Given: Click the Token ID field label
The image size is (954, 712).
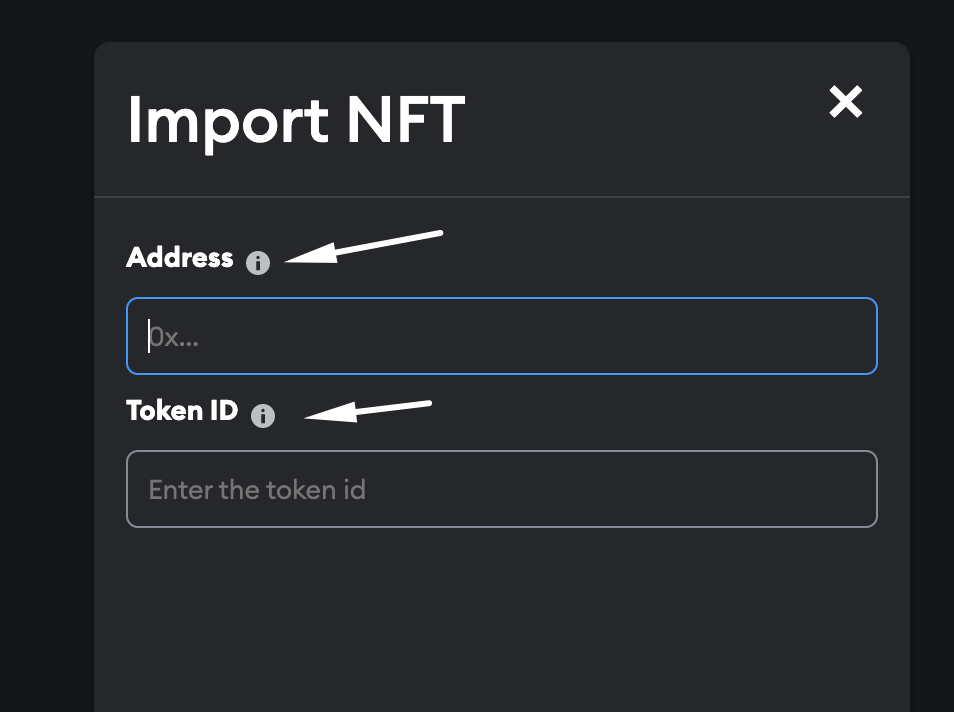Looking at the screenshot, I should coord(182,411).
